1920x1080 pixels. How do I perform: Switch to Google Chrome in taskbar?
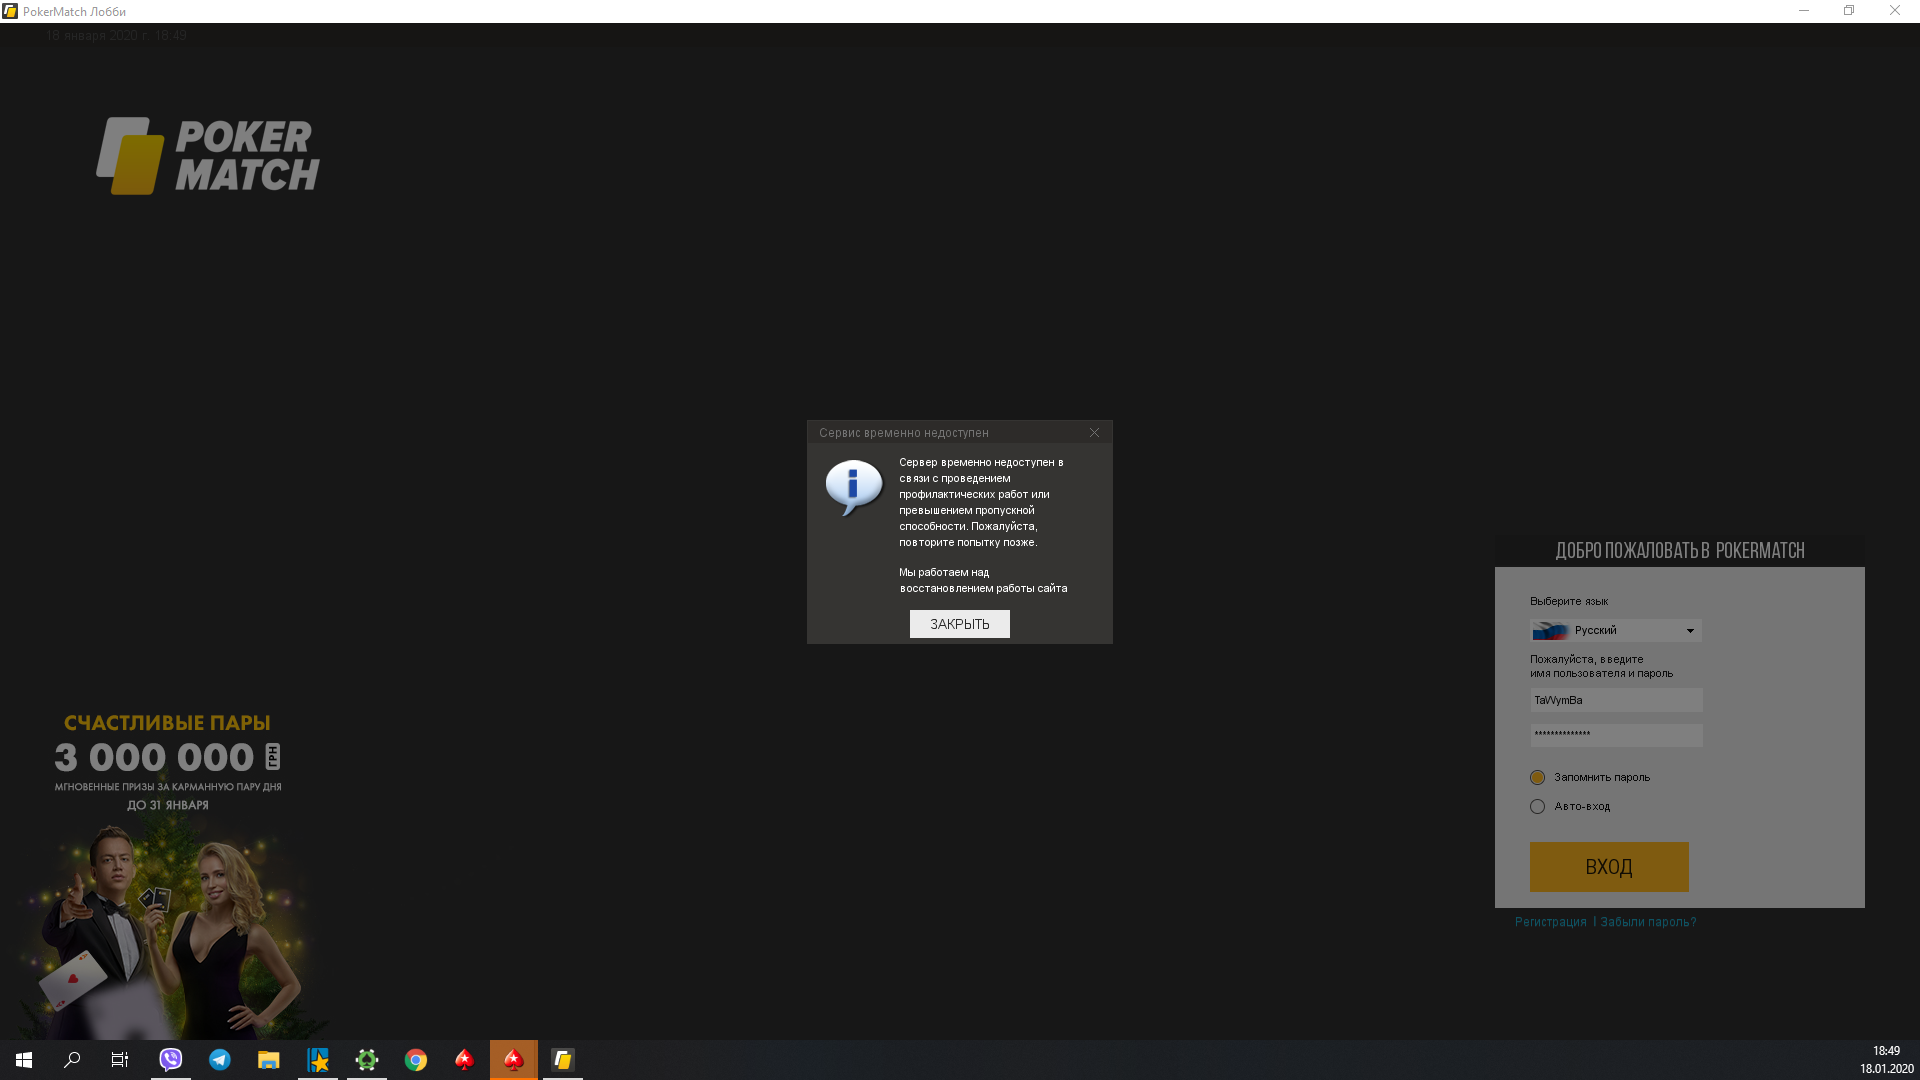click(x=416, y=1060)
